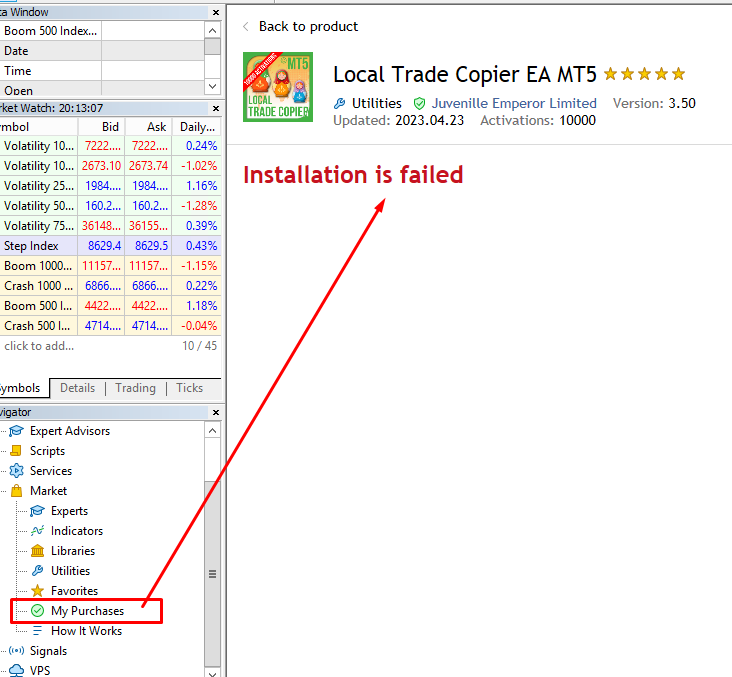This screenshot has width=732, height=677.
Task: Open the Trading tab in Market Watch
Action: tap(135, 388)
